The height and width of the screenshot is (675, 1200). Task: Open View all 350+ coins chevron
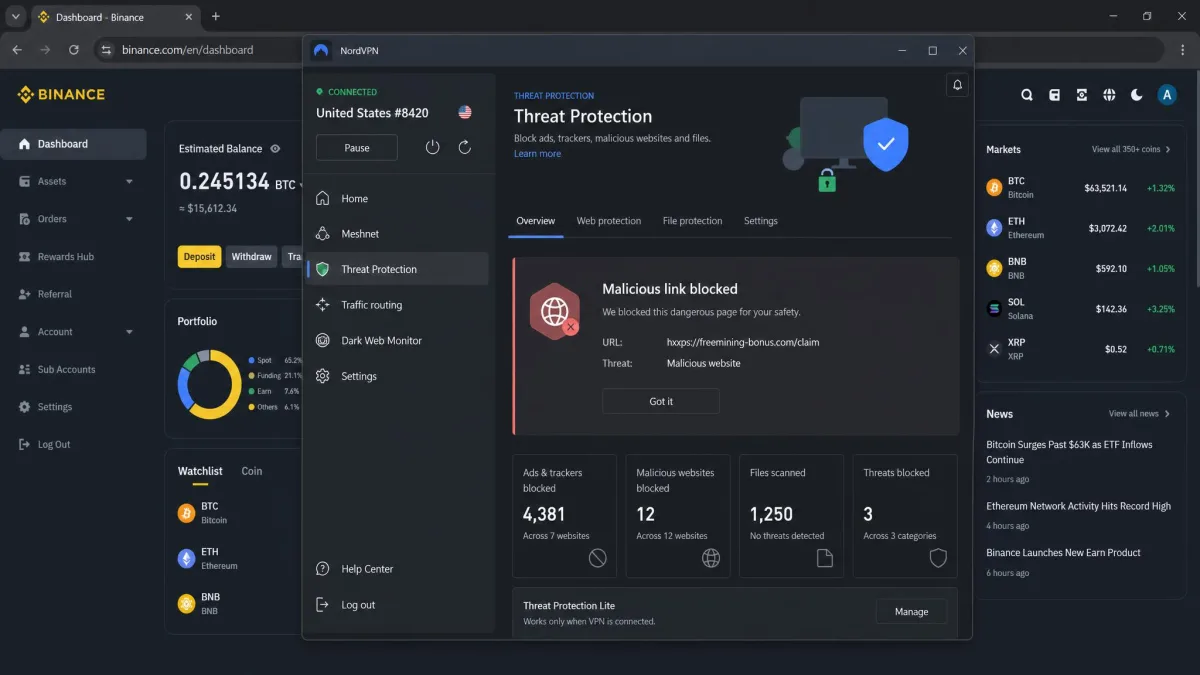click(1168, 149)
